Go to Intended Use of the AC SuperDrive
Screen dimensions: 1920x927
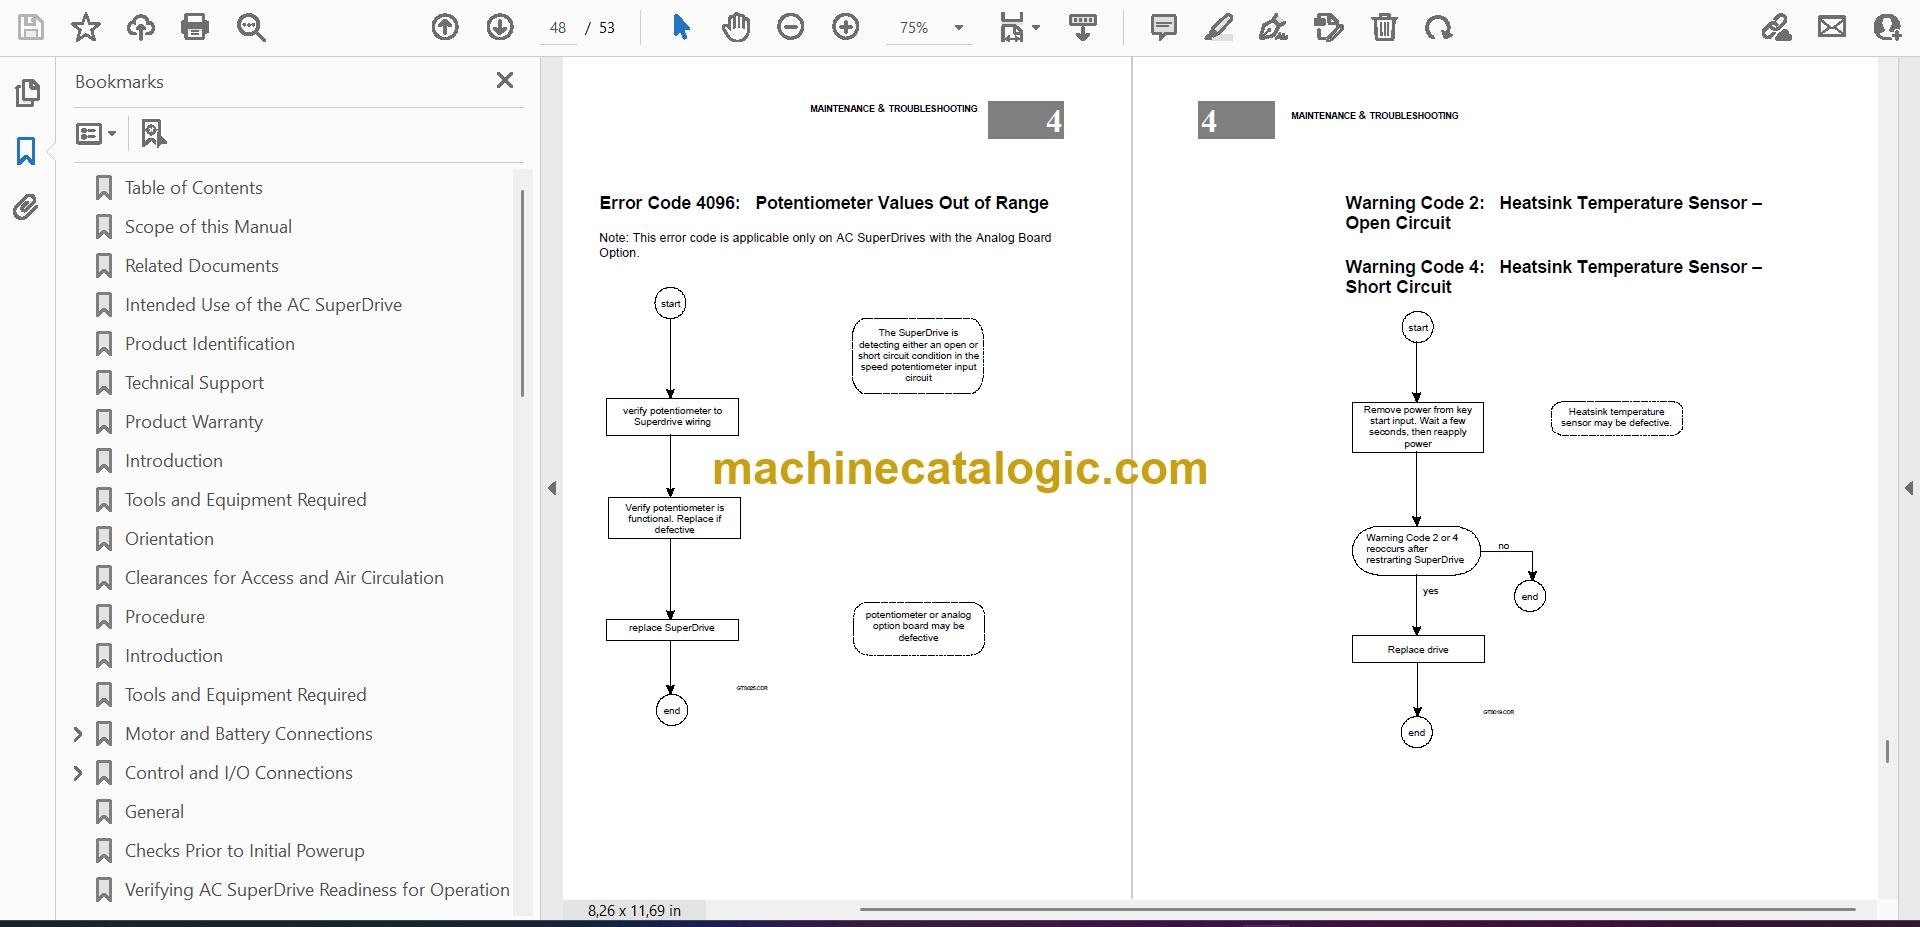click(x=263, y=305)
